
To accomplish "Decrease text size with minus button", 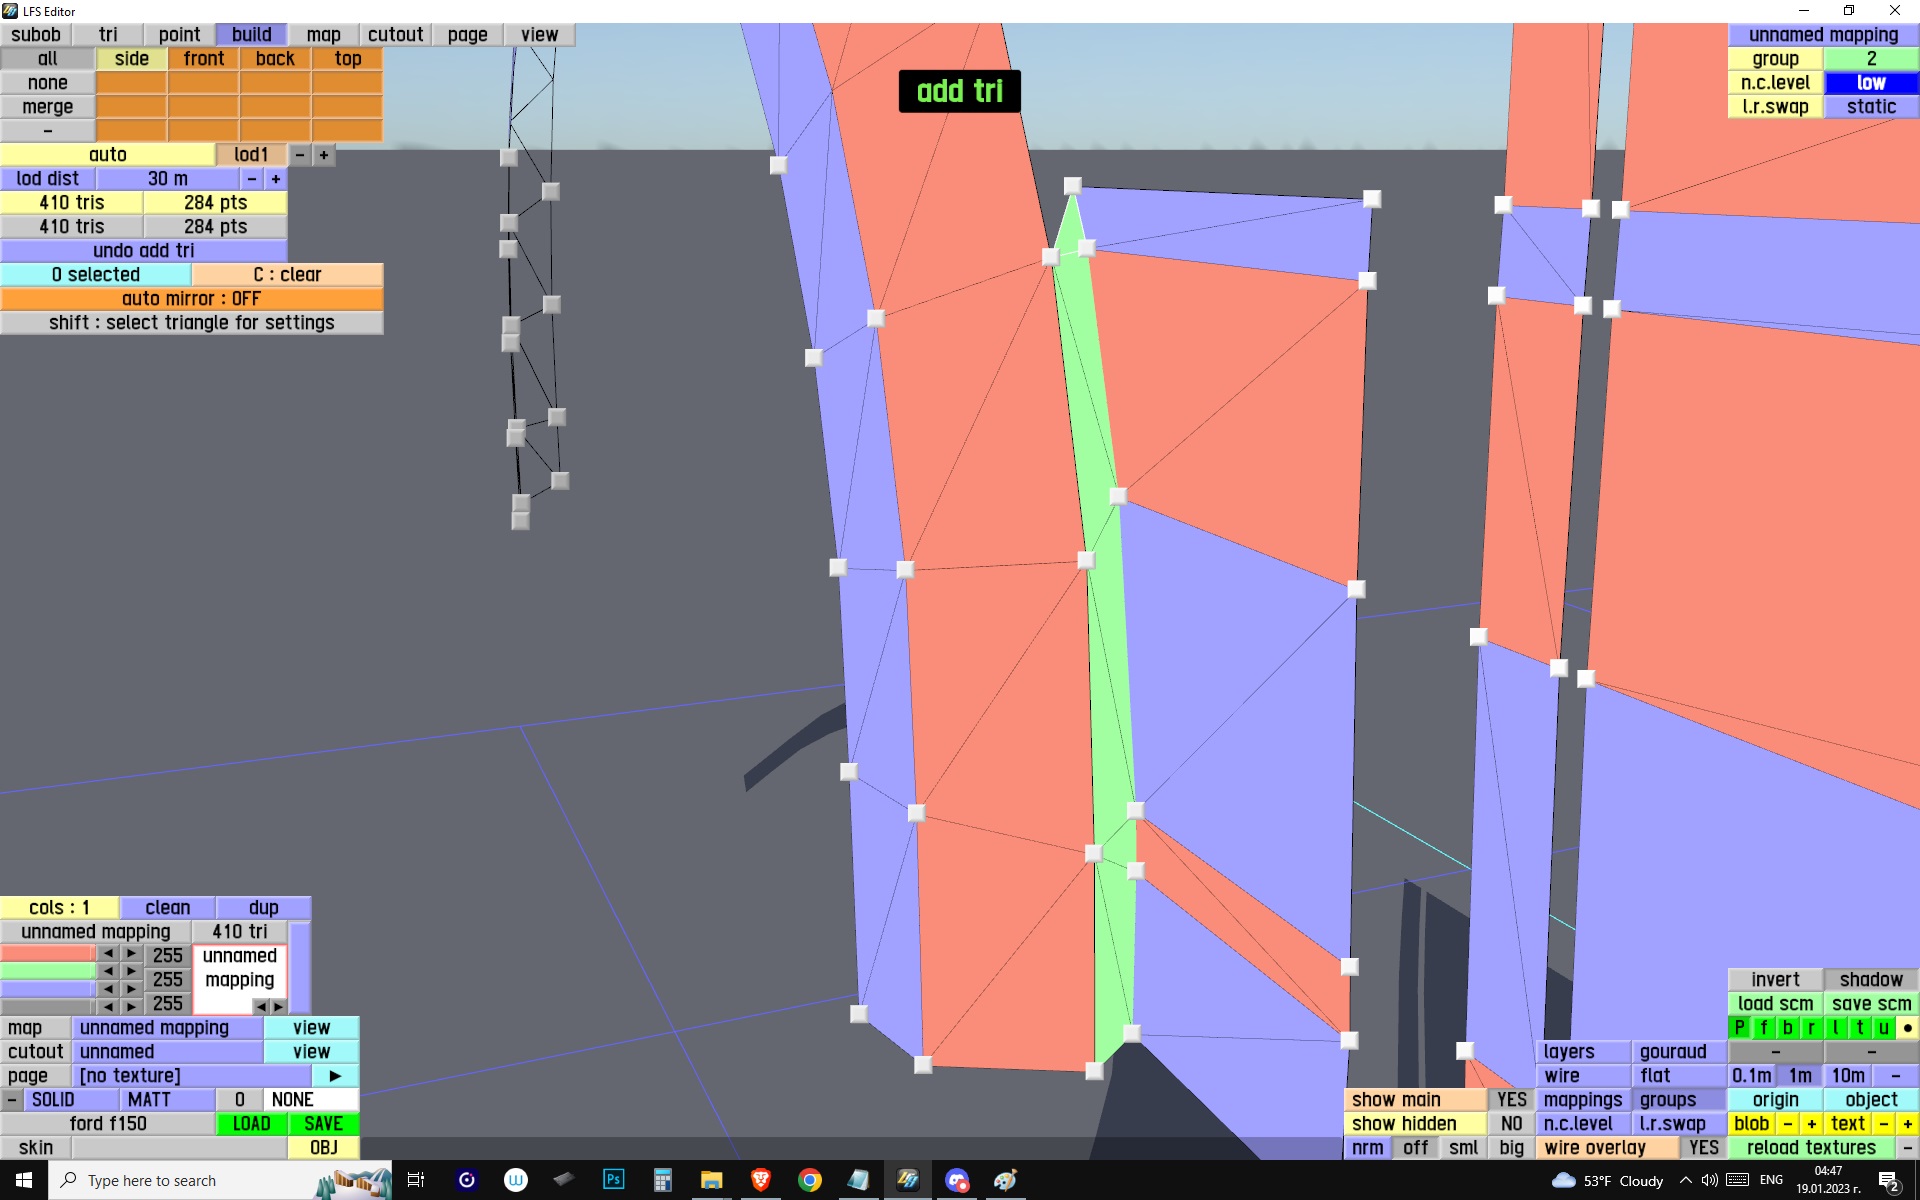I will pos(1884,1124).
